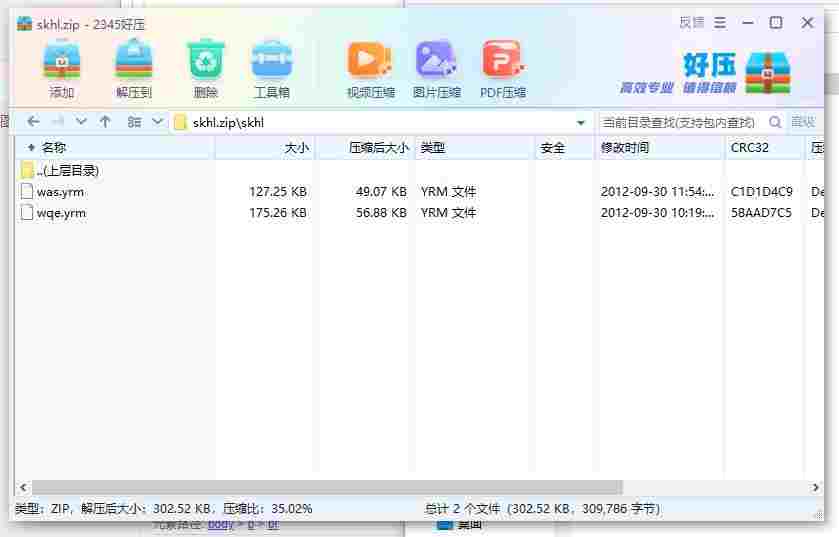Open the 工具箱 toolbox icon
839x537 pixels.
coord(272,68)
